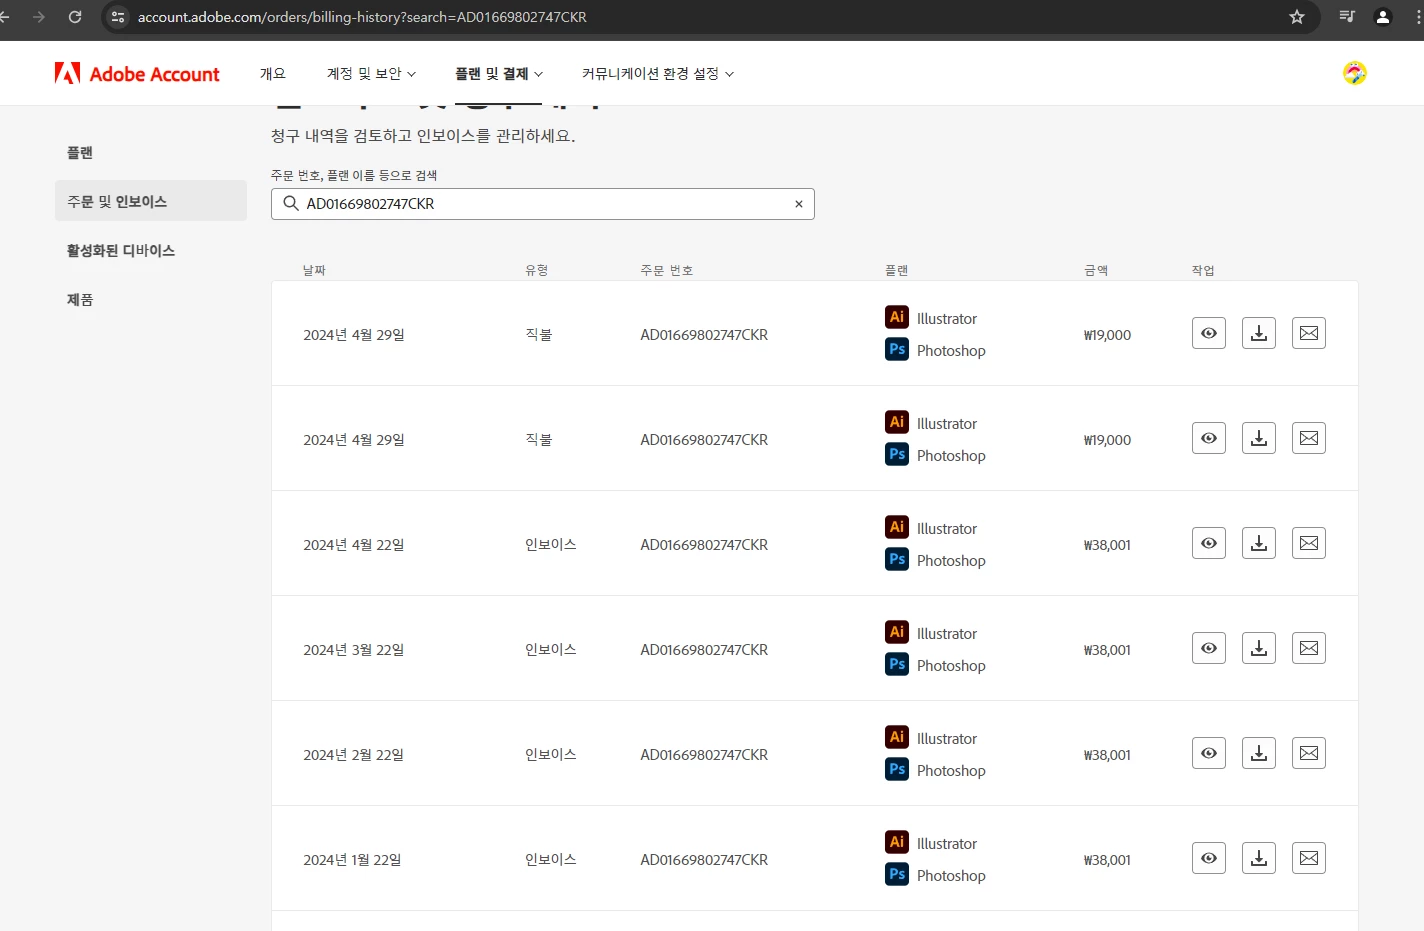
Task: Email the 2024년 3월 22일 invoice
Action: tap(1308, 648)
